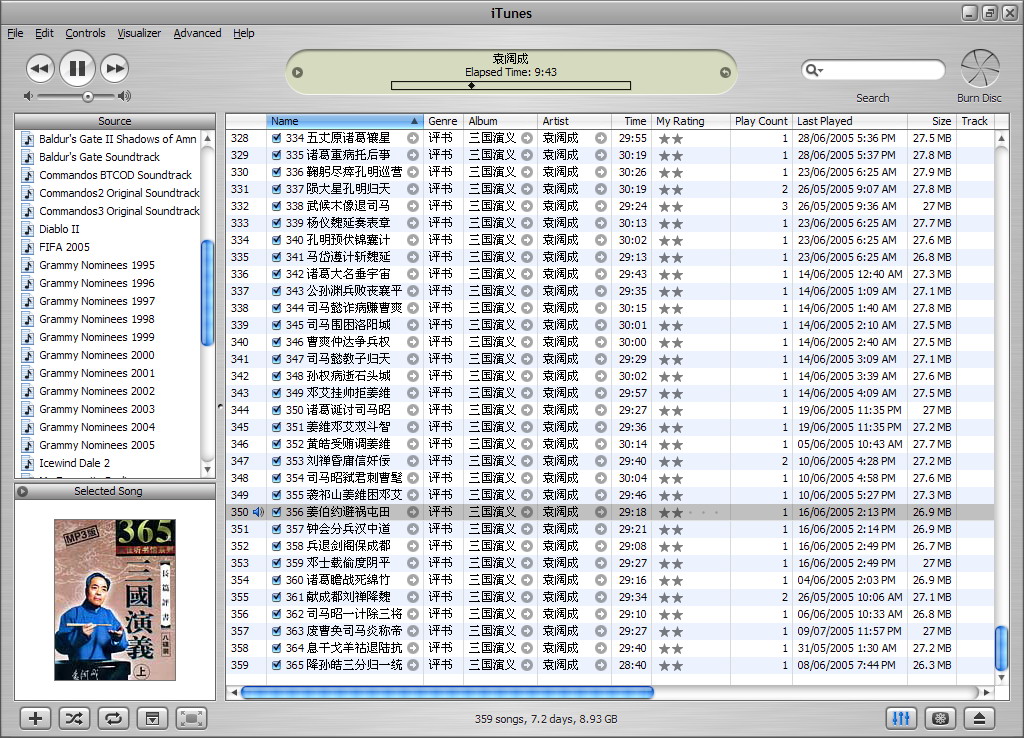The image size is (1024, 738).
Task: Click the name arrow icon for song 335
Action: coord(413,155)
